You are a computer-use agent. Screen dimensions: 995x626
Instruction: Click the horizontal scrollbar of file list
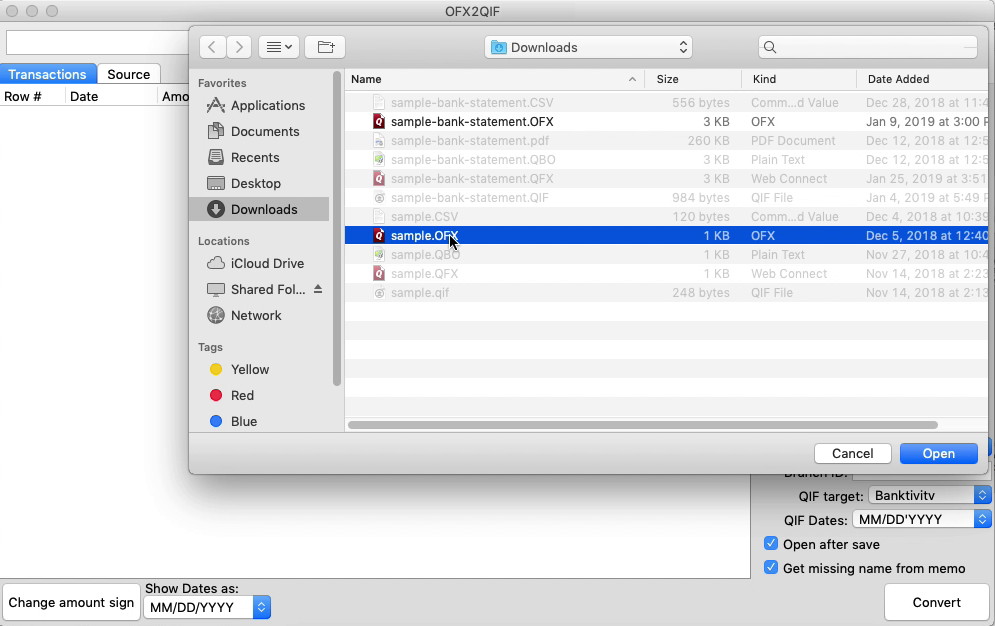click(643, 425)
